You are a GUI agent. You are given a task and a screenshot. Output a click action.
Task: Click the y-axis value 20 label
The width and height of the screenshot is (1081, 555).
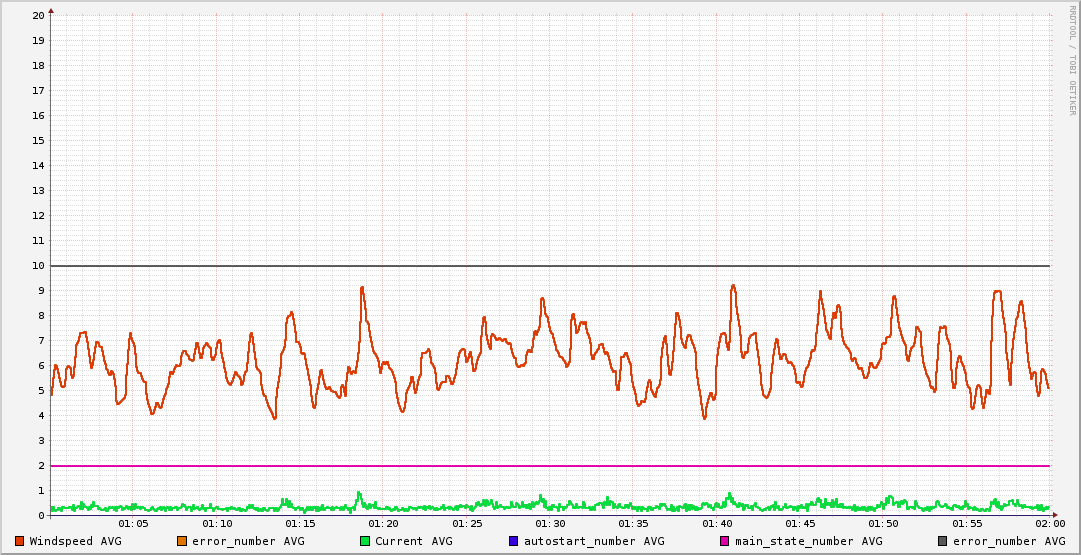(38, 16)
